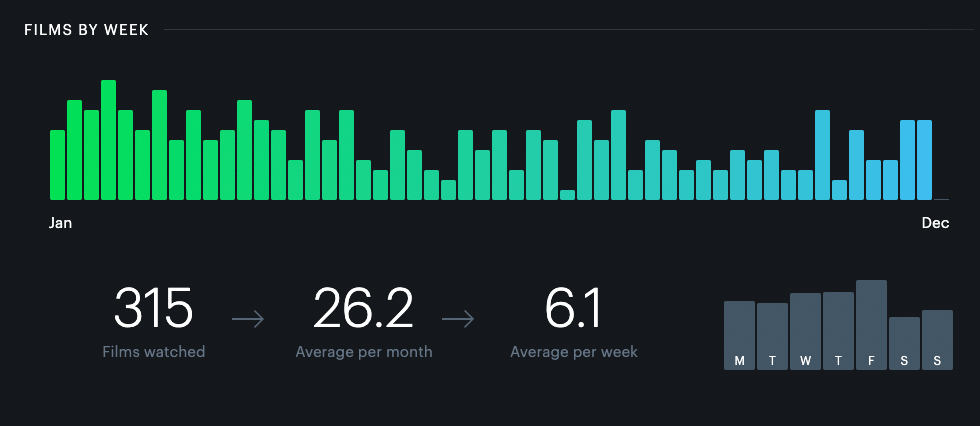Select the last blue bar before Dec
This screenshot has height=426, width=980.
[x=924, y=160]
